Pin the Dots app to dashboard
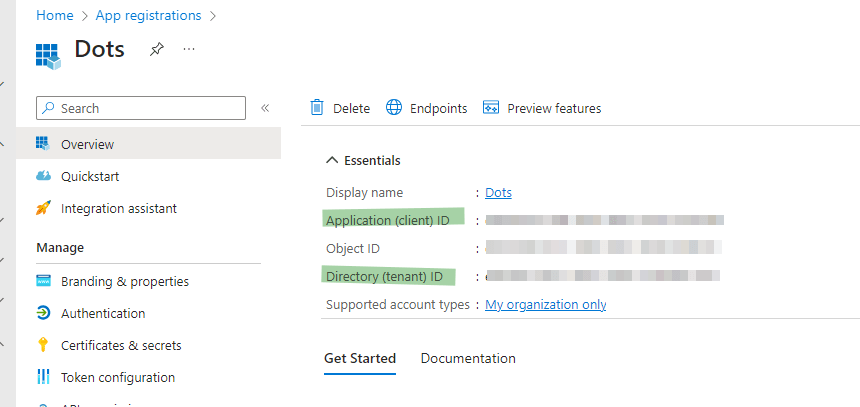The height and width of the screenshot is (407, 860). [157, 49]
